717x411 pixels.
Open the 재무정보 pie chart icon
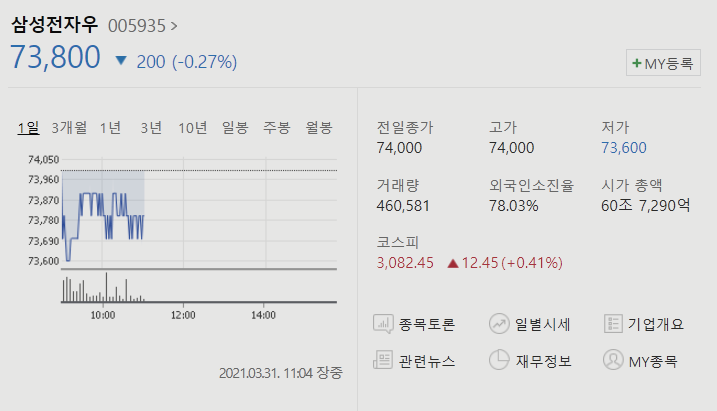click(499, 360)
